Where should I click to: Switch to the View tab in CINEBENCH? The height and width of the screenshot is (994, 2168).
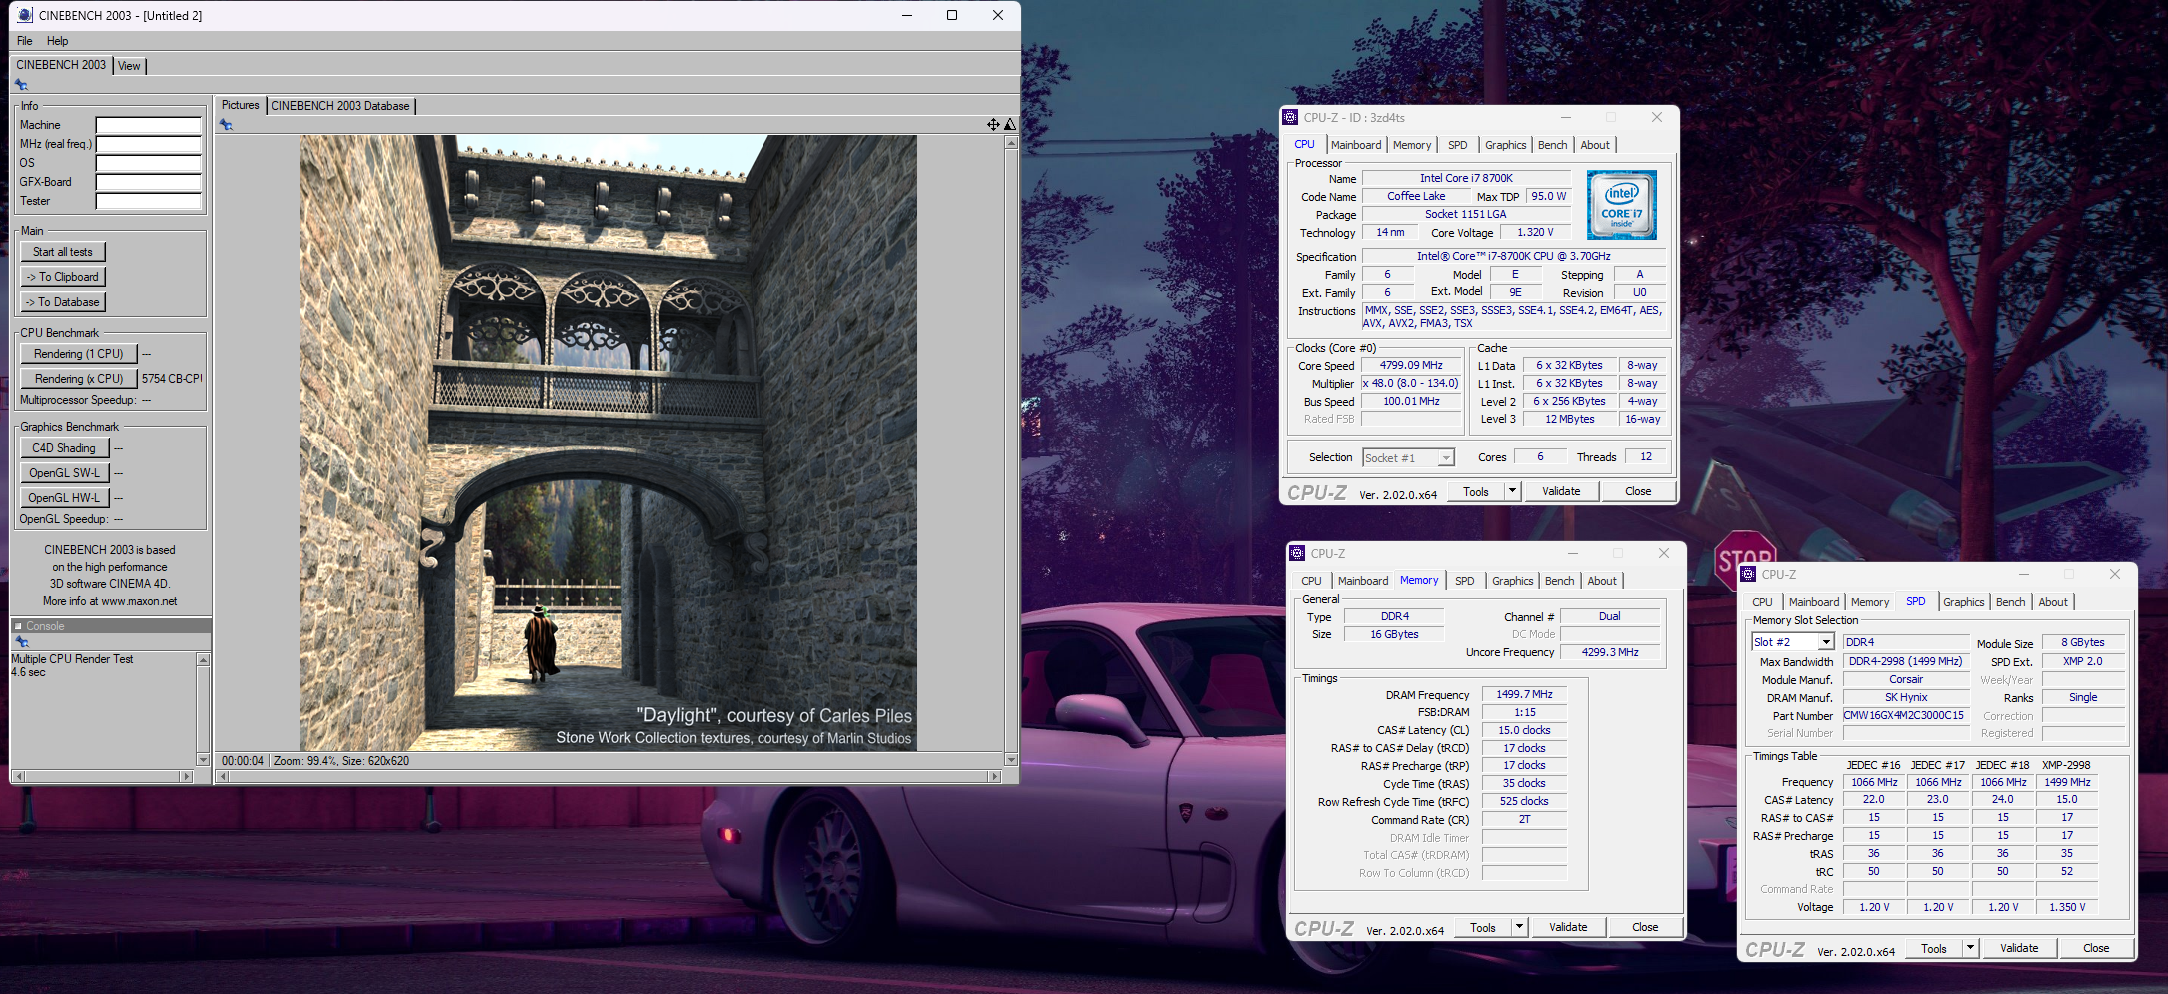(129, 66)
